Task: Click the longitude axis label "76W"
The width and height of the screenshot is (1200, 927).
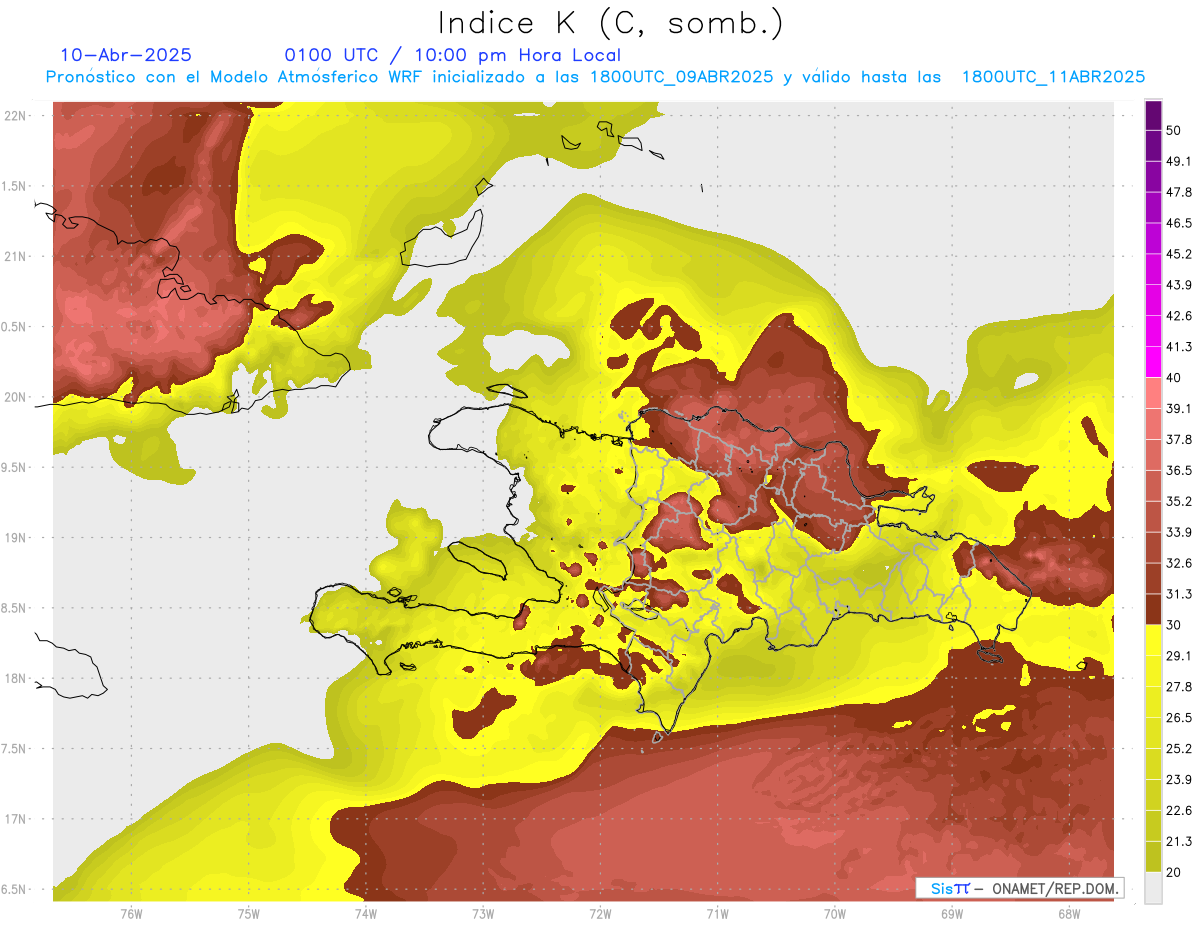Action: (x=132, y=914)
